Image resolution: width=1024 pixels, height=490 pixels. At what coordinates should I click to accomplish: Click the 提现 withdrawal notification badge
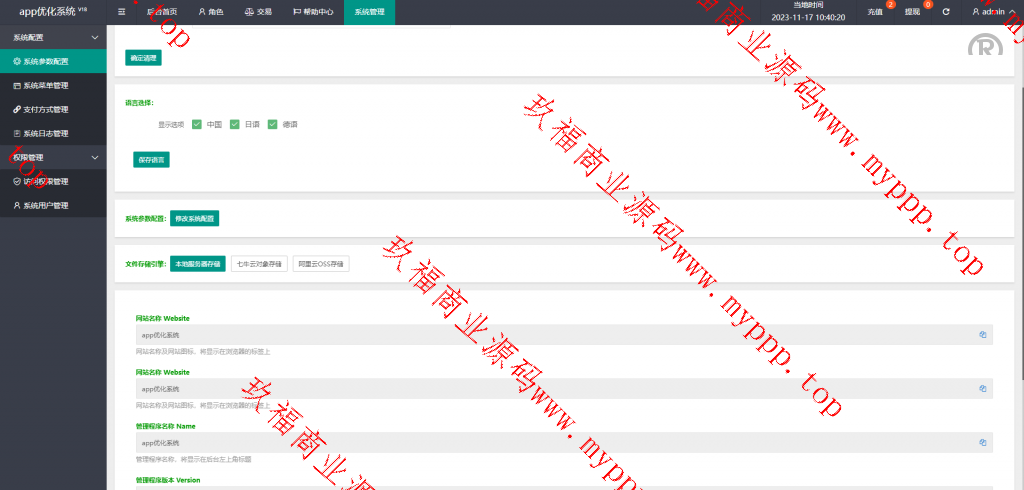tap(928, 5)
